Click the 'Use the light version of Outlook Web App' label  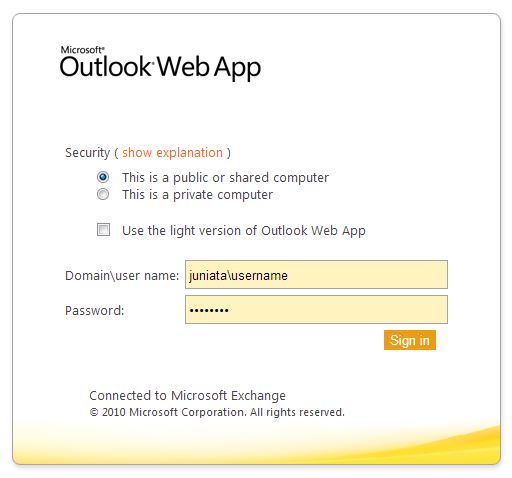pyautogui.click(x=244, y=231)
